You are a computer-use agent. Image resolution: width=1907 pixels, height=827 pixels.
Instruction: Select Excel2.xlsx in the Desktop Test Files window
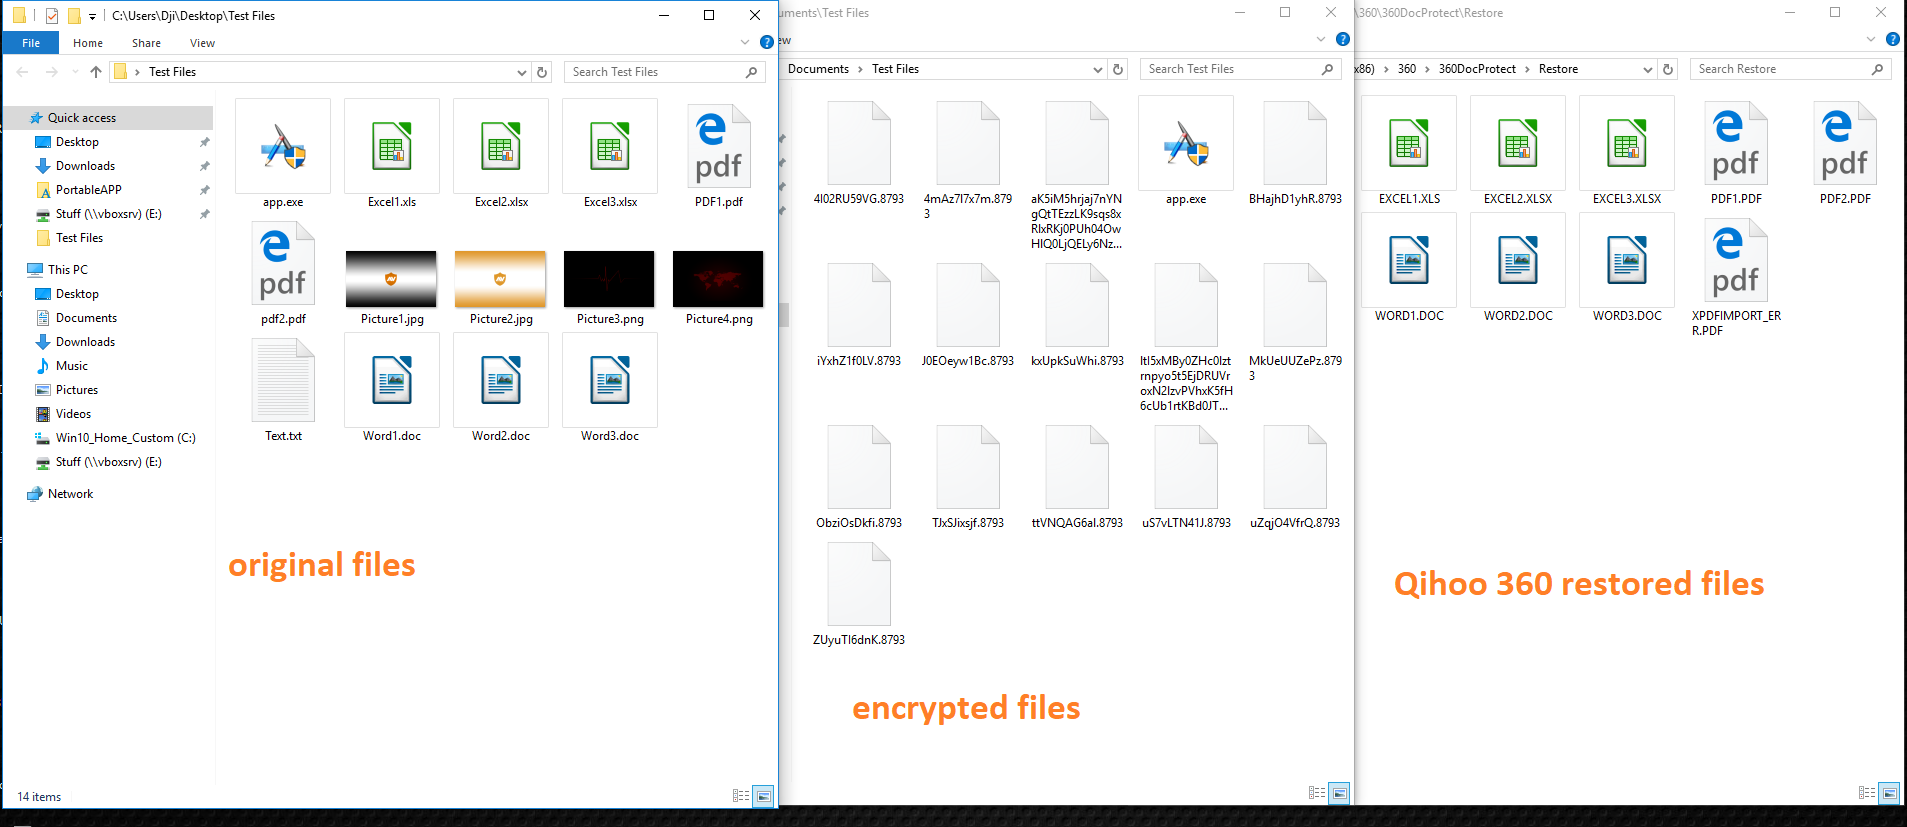point(501,155)
